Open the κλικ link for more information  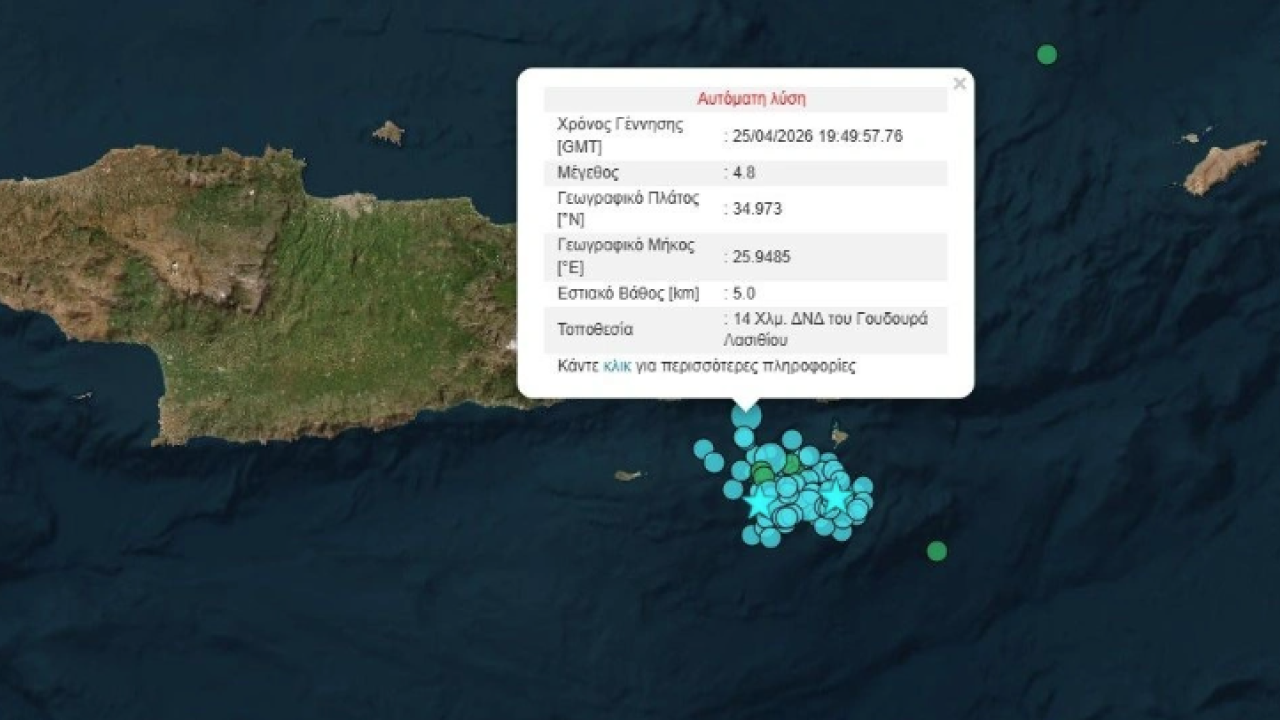[617, 366]
